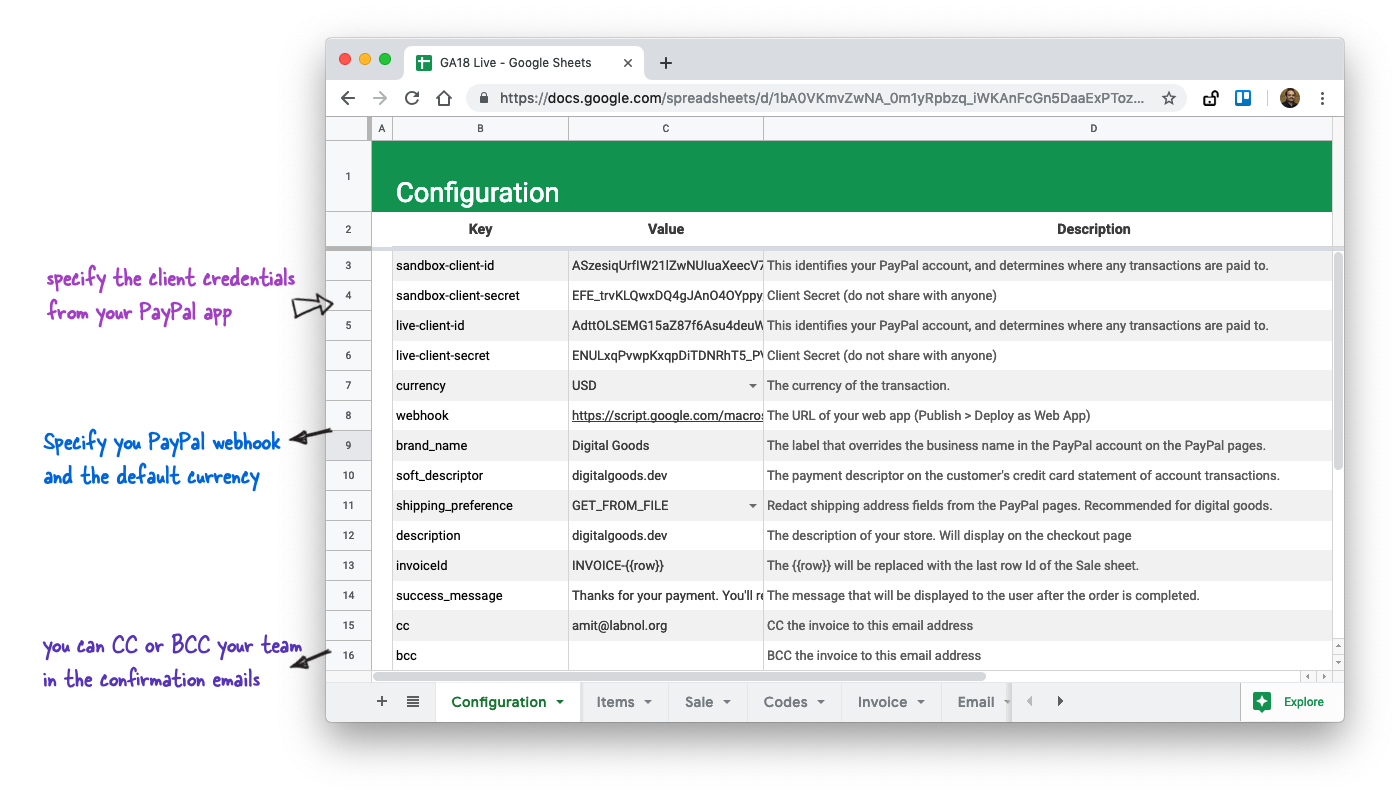
Task: Bookmark this page with the star
Action: pyautogui.click(x=1168, y=98)
